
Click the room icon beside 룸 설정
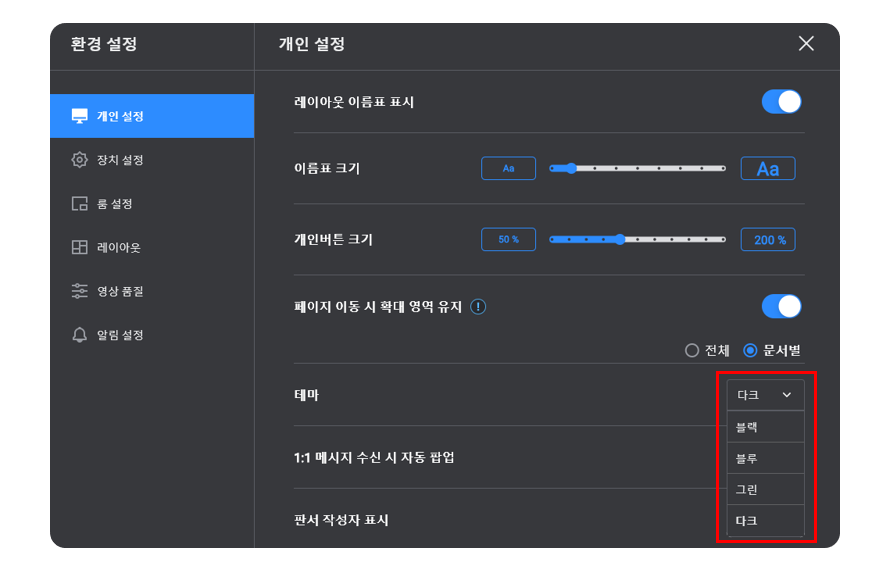point(79,203)
